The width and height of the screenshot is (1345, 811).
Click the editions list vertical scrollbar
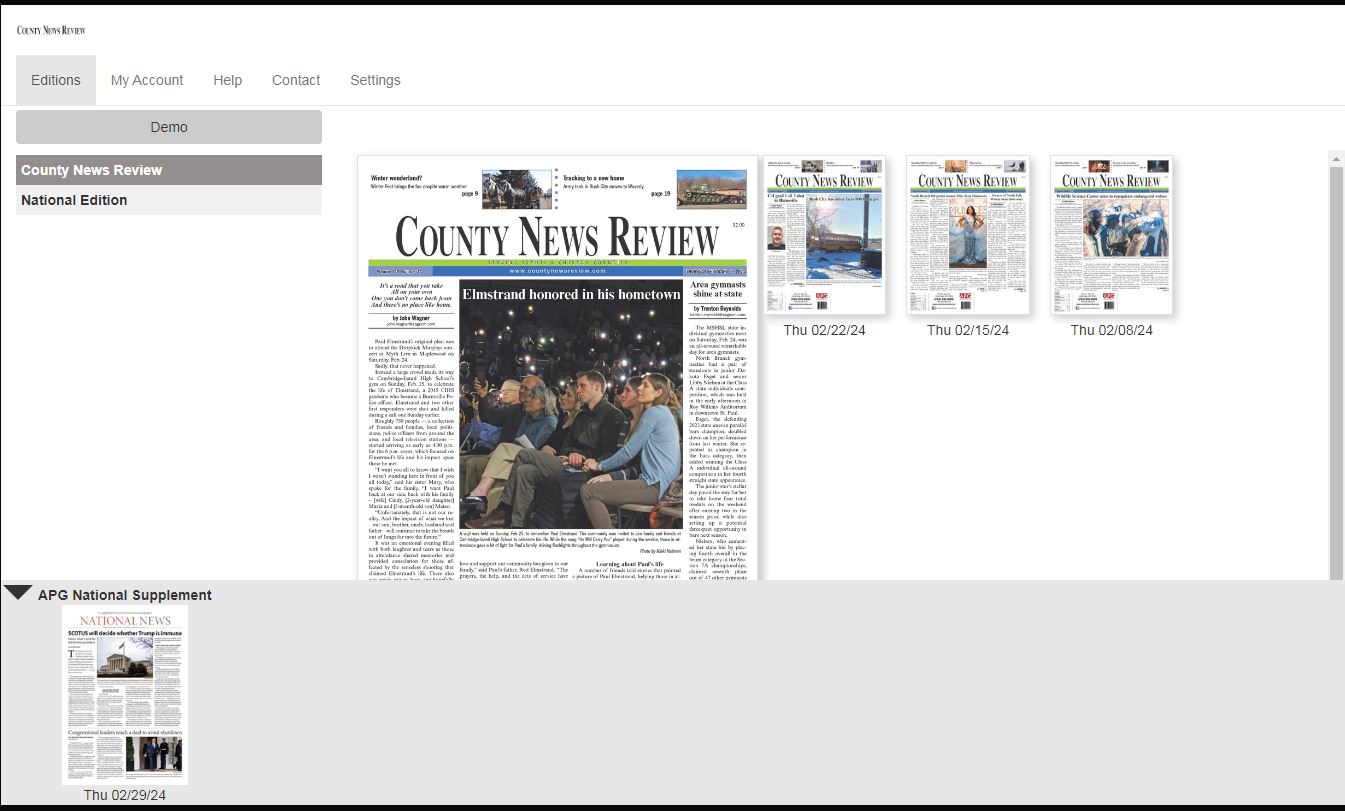pos(1336,370)
